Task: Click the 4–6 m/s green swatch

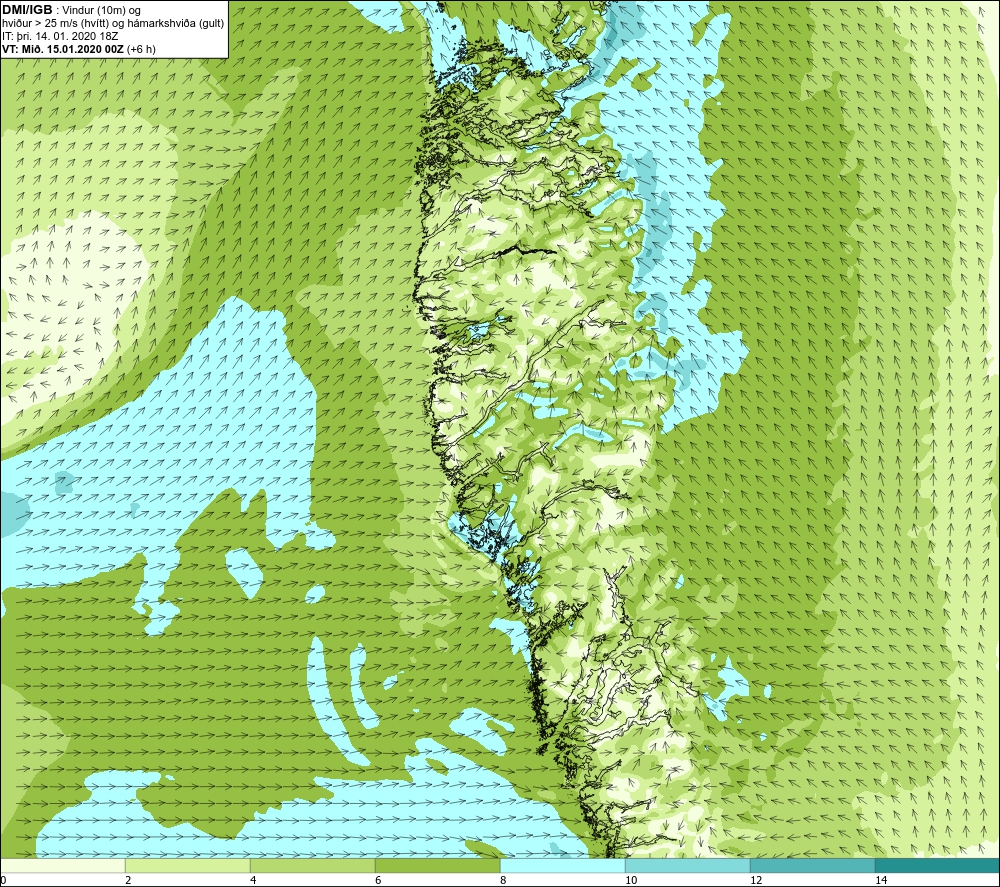Action: click(x=312, y=866)
